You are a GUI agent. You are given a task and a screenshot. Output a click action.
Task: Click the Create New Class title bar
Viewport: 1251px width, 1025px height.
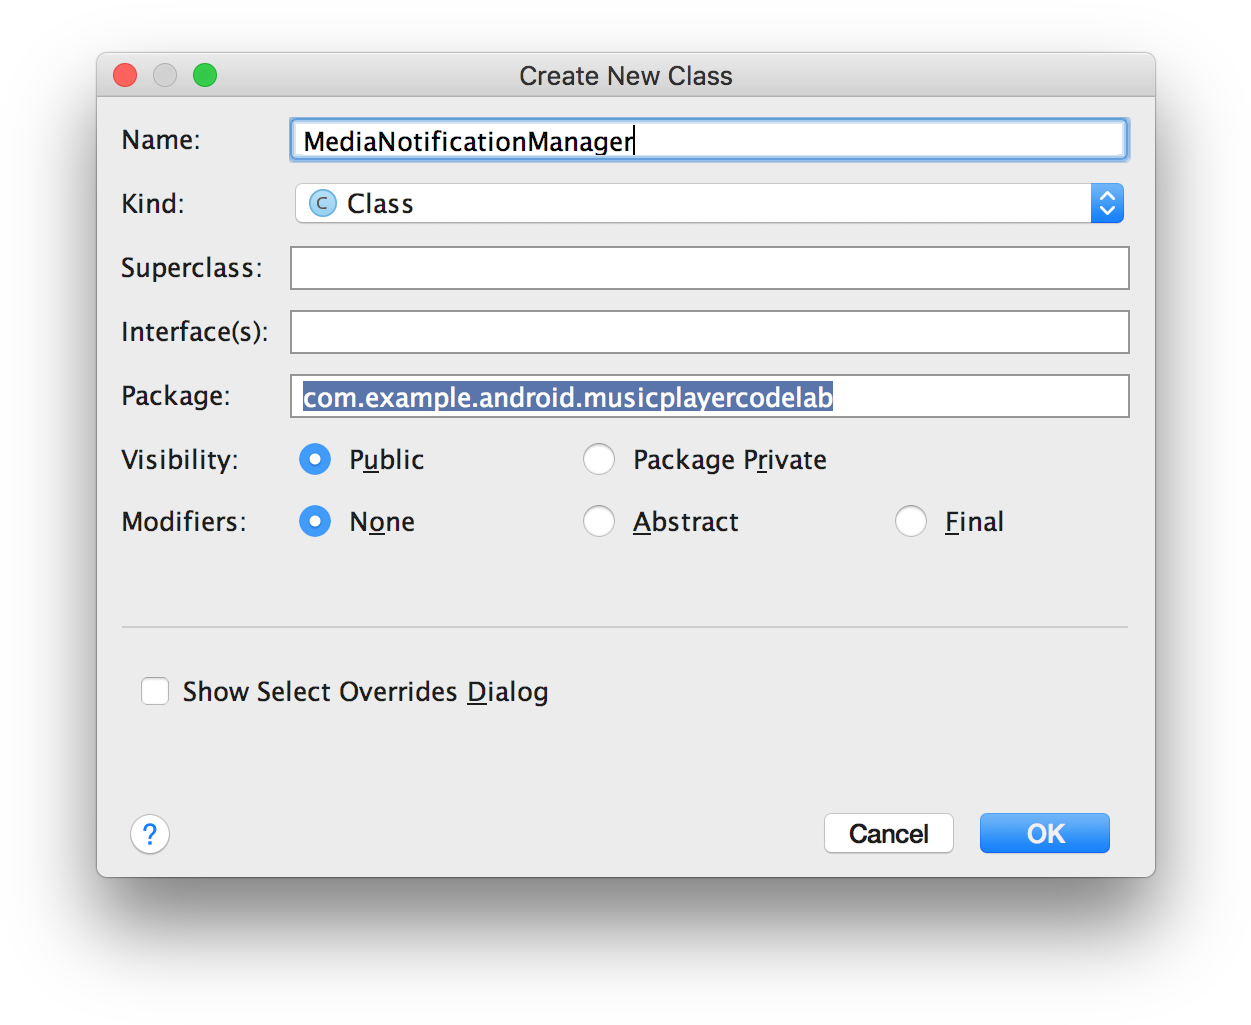[625, 75]
